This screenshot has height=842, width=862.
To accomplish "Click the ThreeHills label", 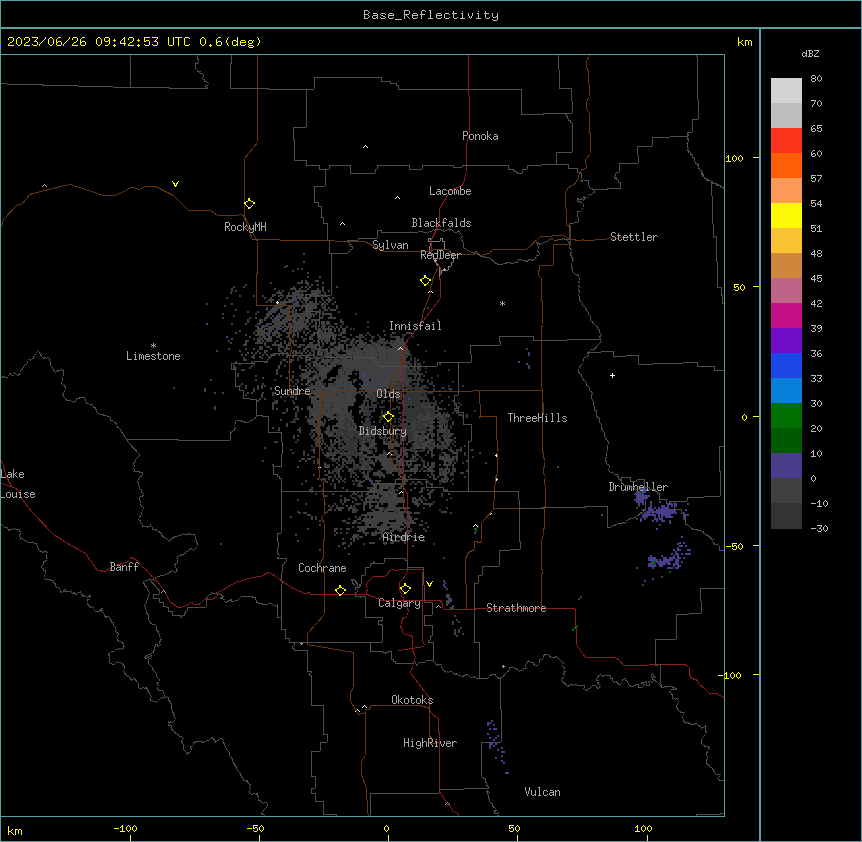I will tap(537, 418).
